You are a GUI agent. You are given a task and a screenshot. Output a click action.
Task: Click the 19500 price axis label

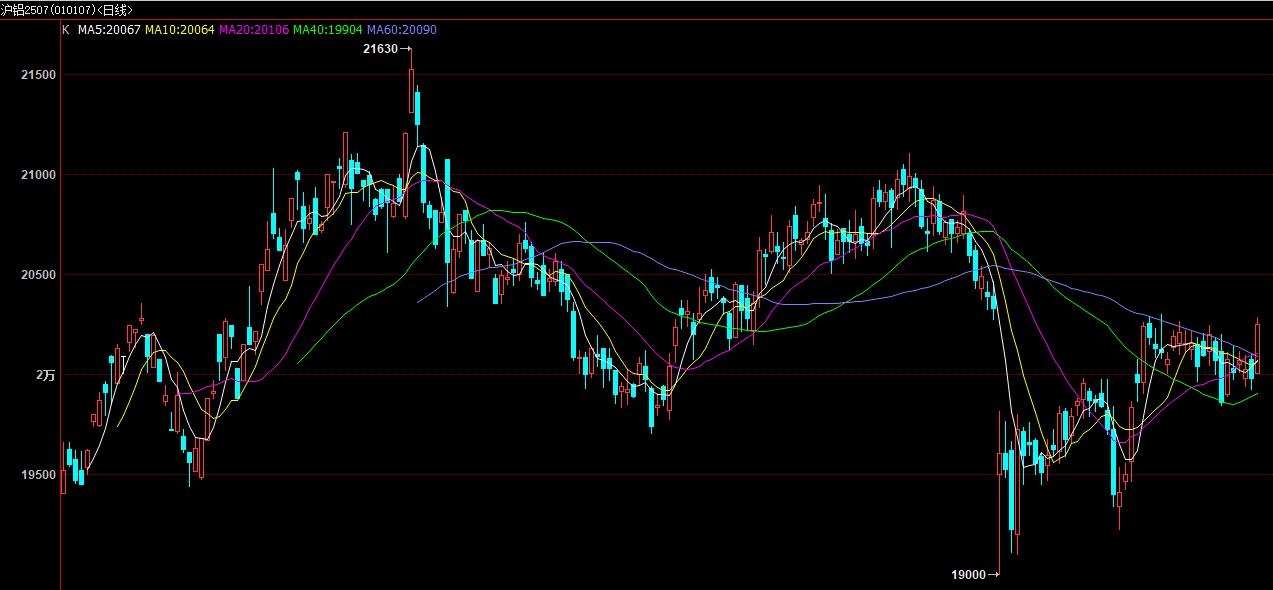(x=38, y=475)
